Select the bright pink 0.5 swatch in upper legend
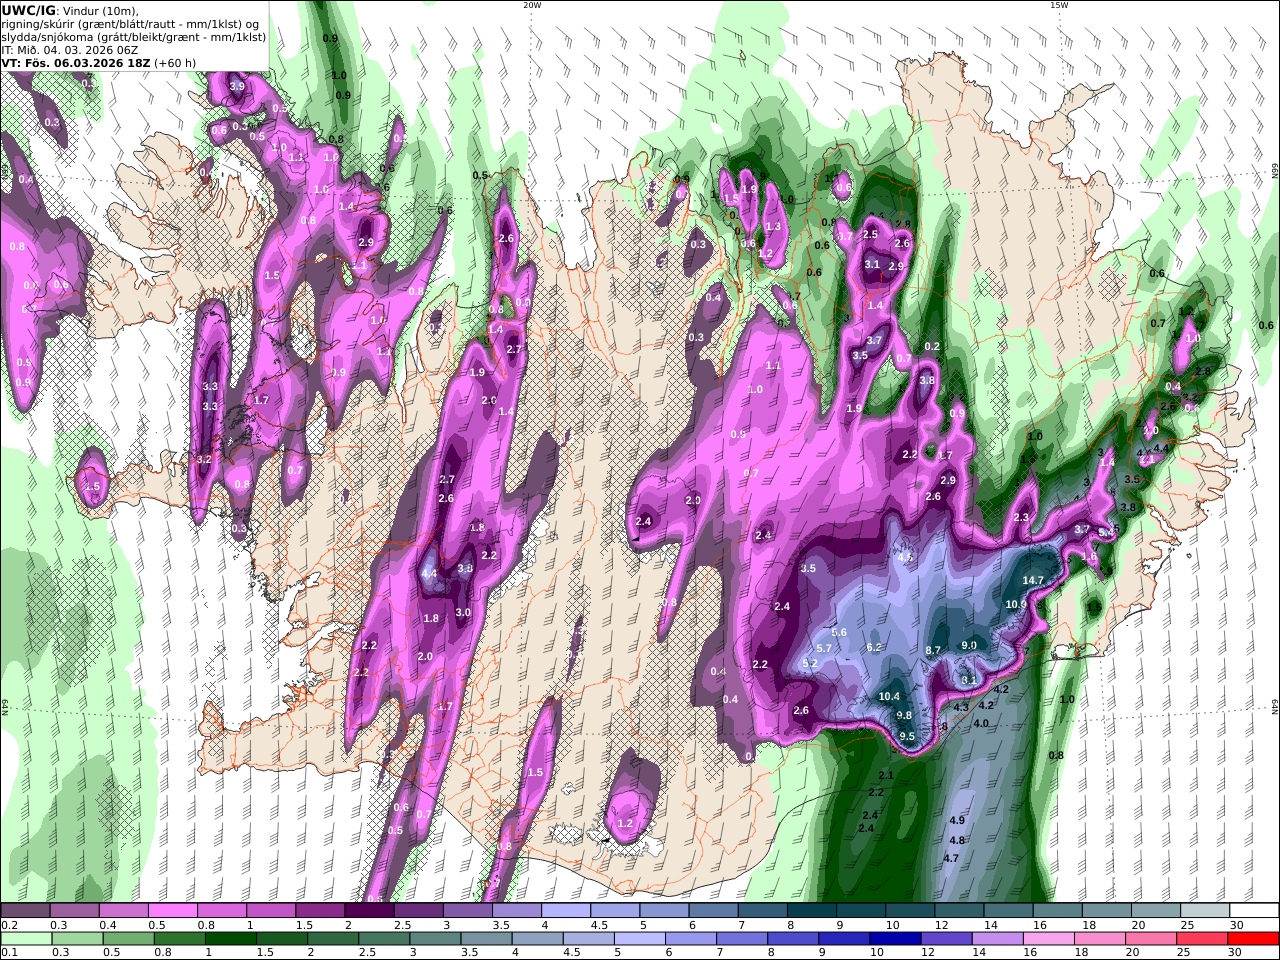1280x960 pixels. (x=172, y=910)
